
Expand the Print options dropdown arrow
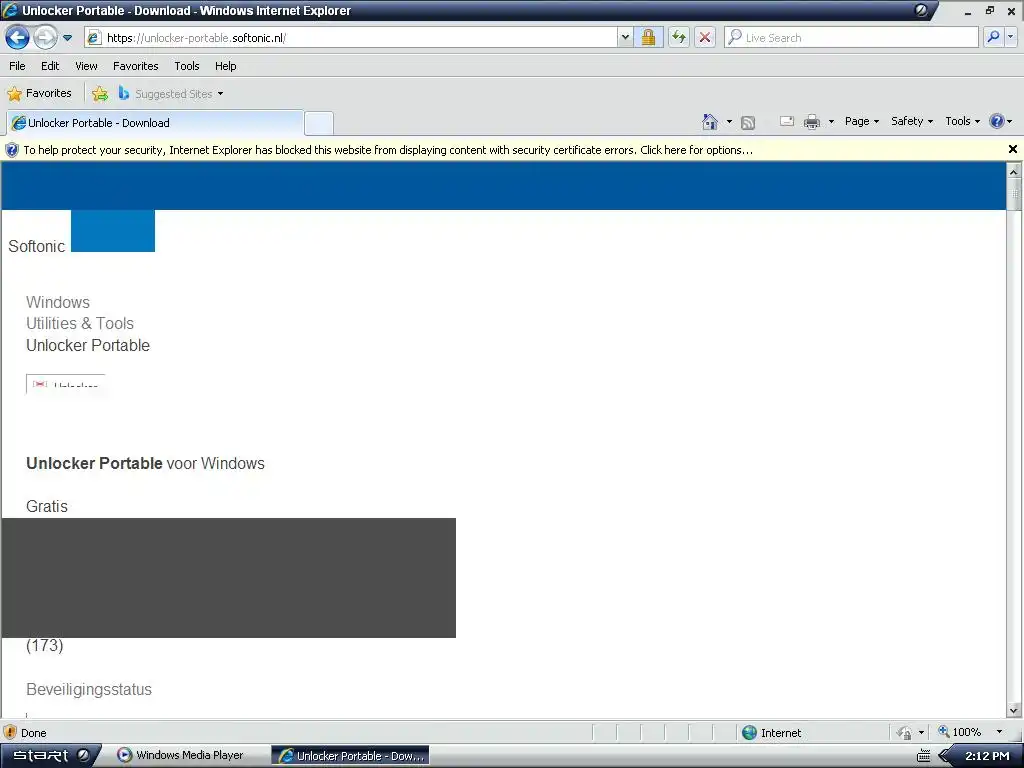(831, 121)
